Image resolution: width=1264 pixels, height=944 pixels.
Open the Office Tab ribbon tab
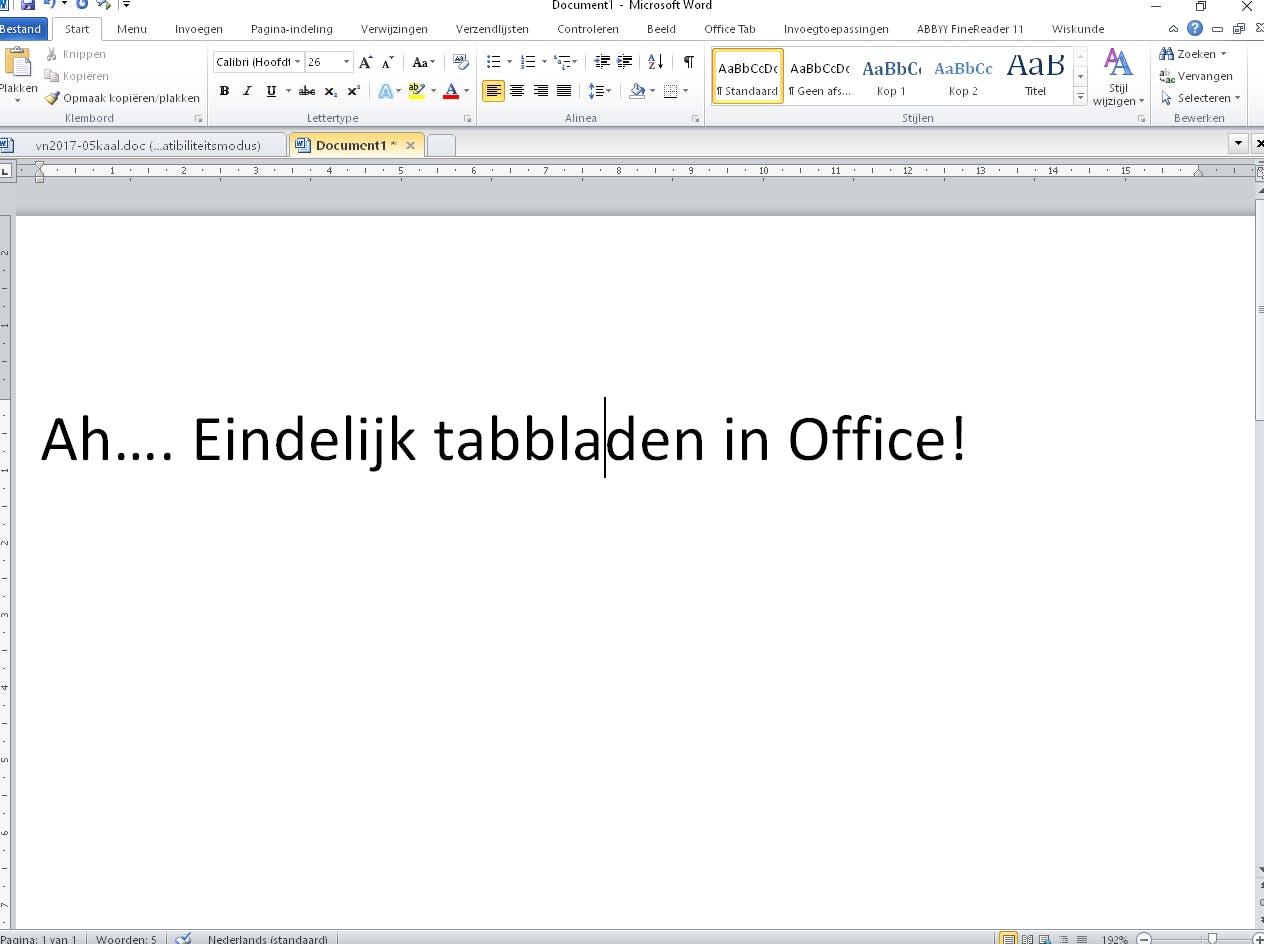tap(729, 29)
